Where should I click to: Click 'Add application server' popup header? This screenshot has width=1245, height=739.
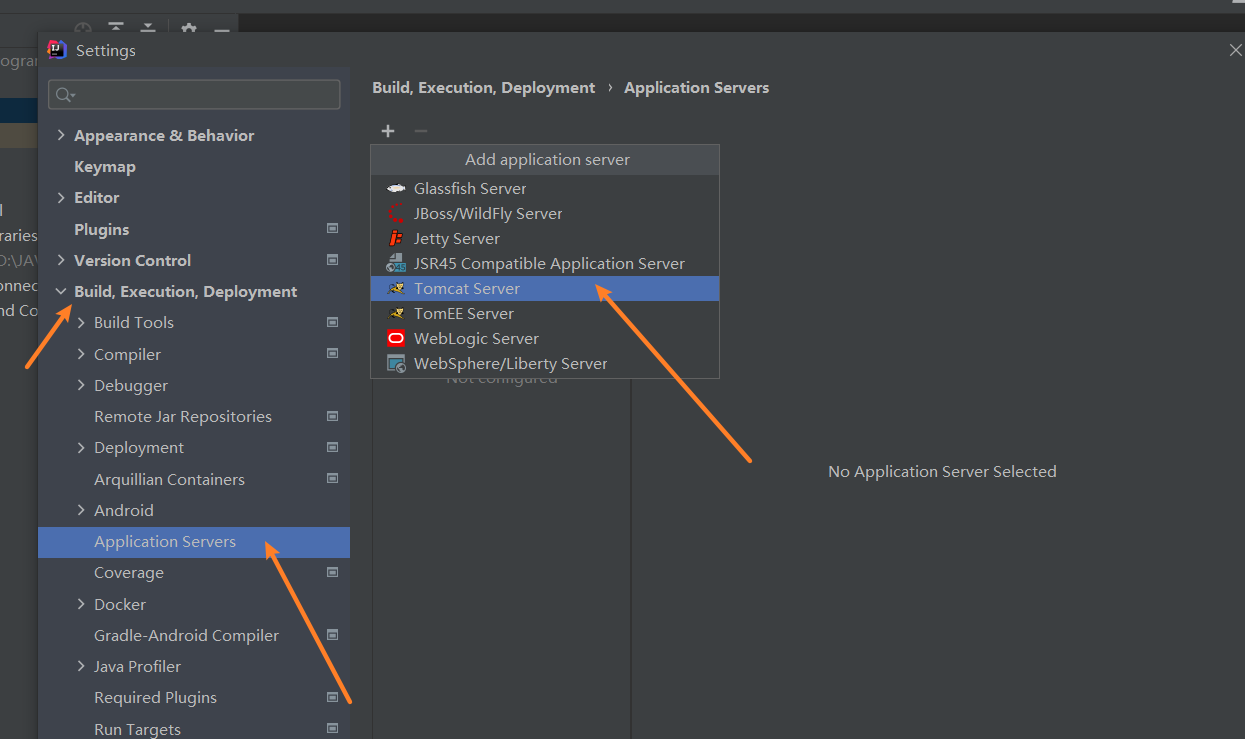point(545,160)
